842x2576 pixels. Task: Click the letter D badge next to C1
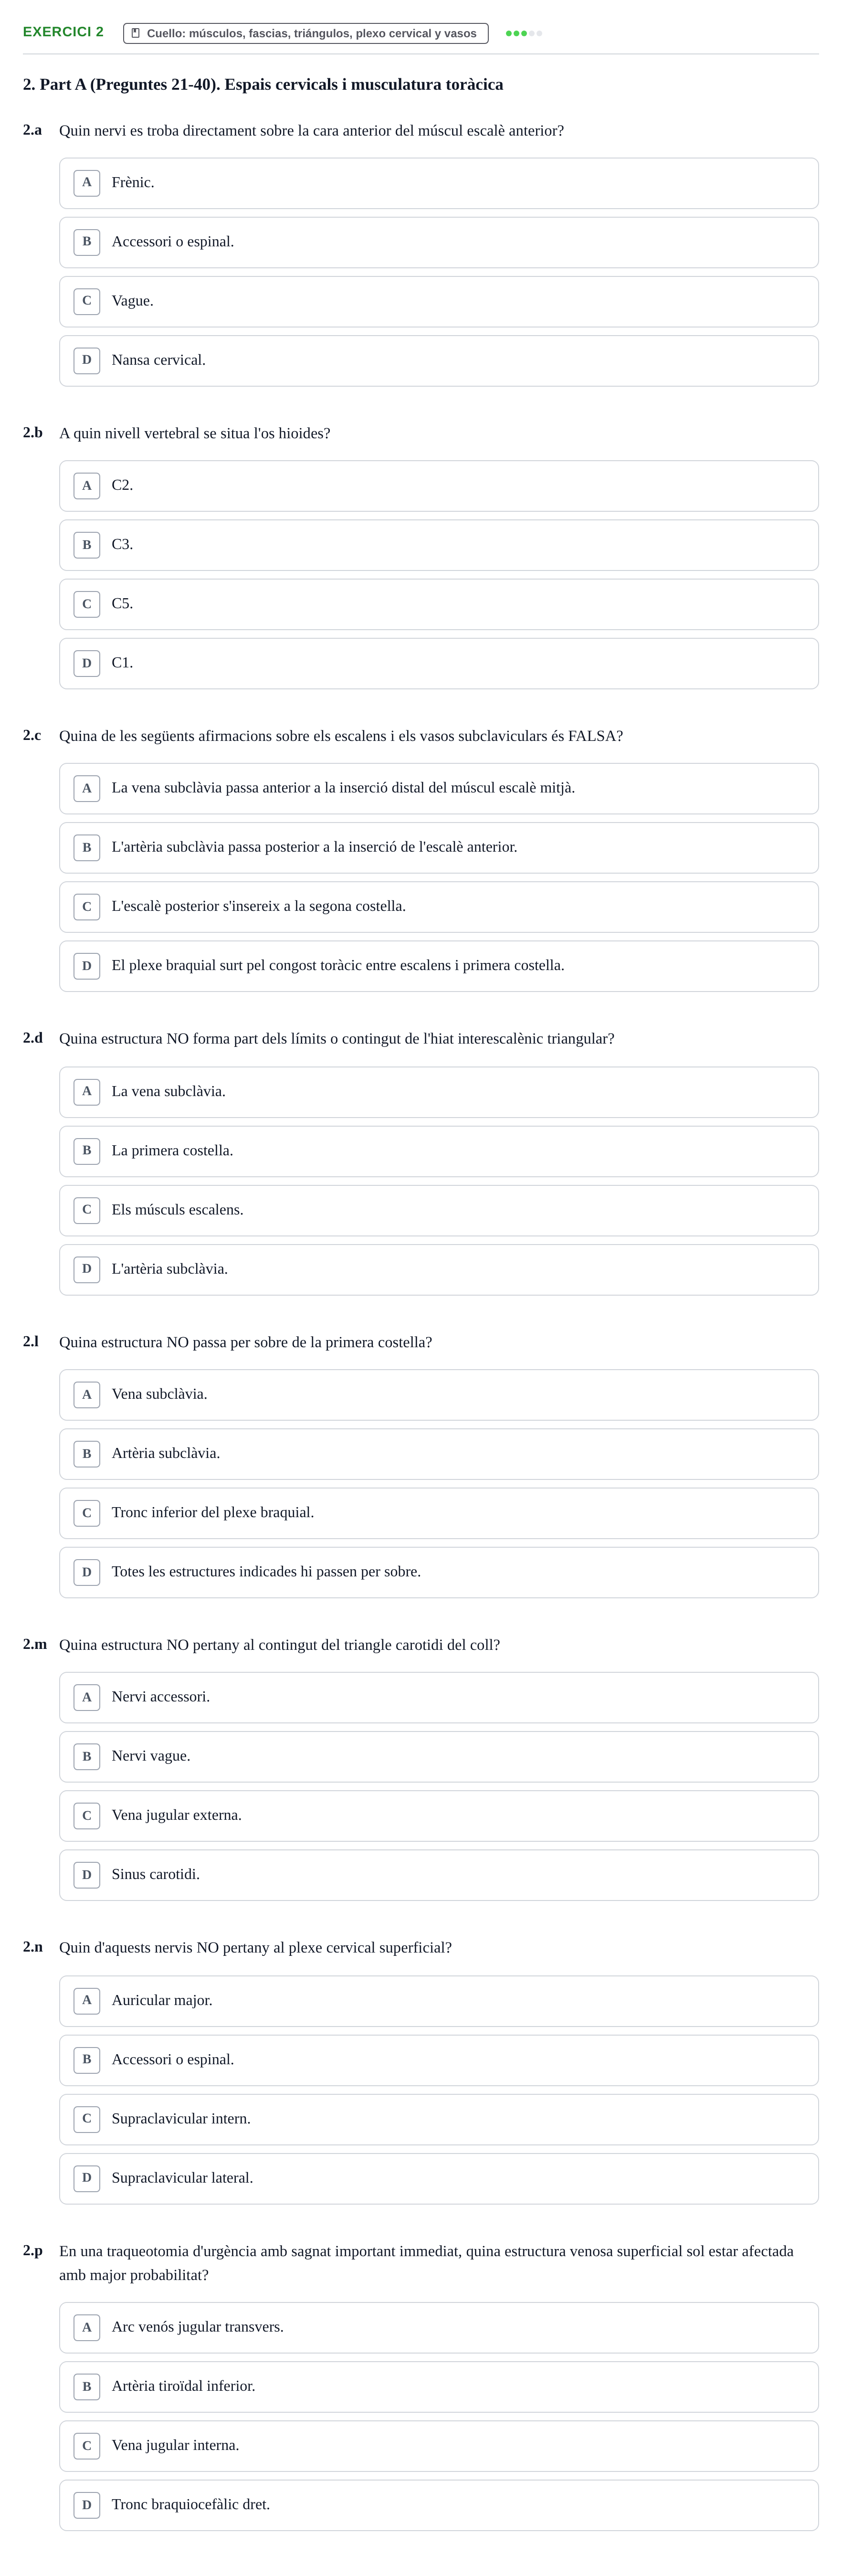(x=87, y=663)
